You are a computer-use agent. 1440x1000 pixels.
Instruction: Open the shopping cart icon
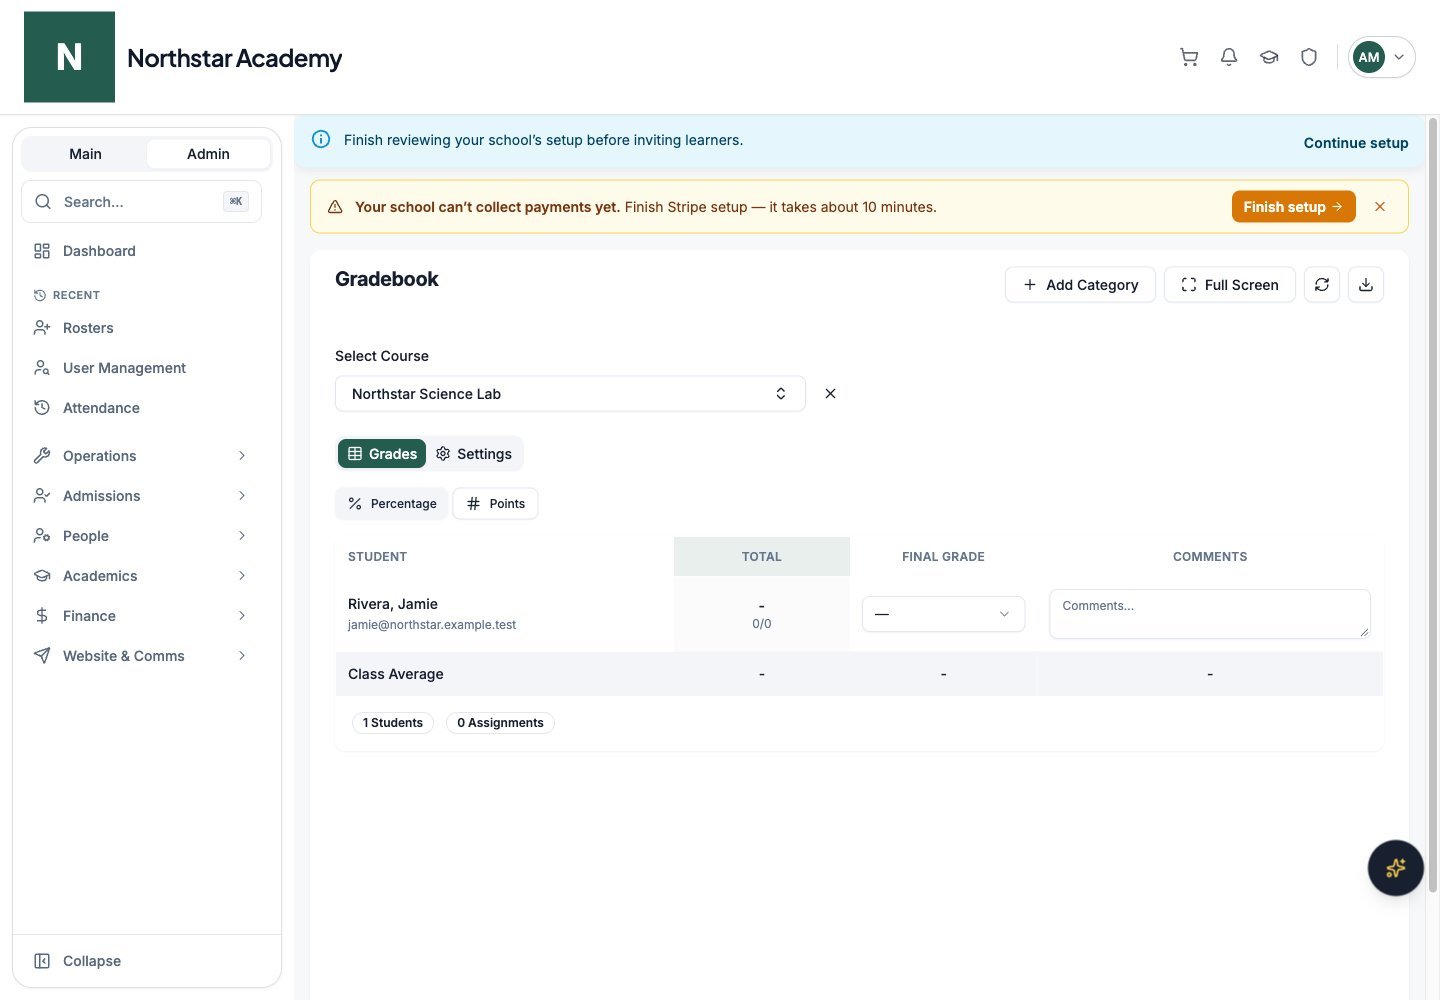(1189, 57)
